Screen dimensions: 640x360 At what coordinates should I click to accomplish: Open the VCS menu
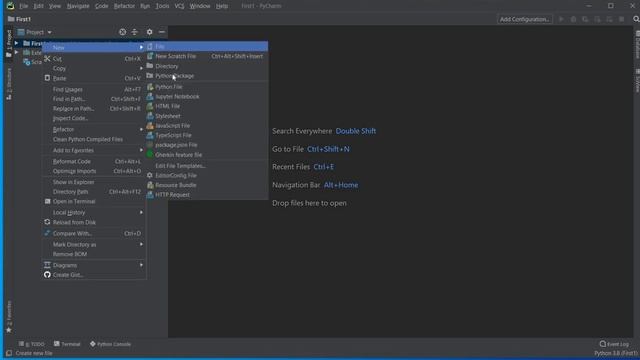click(x=179, y=6)
